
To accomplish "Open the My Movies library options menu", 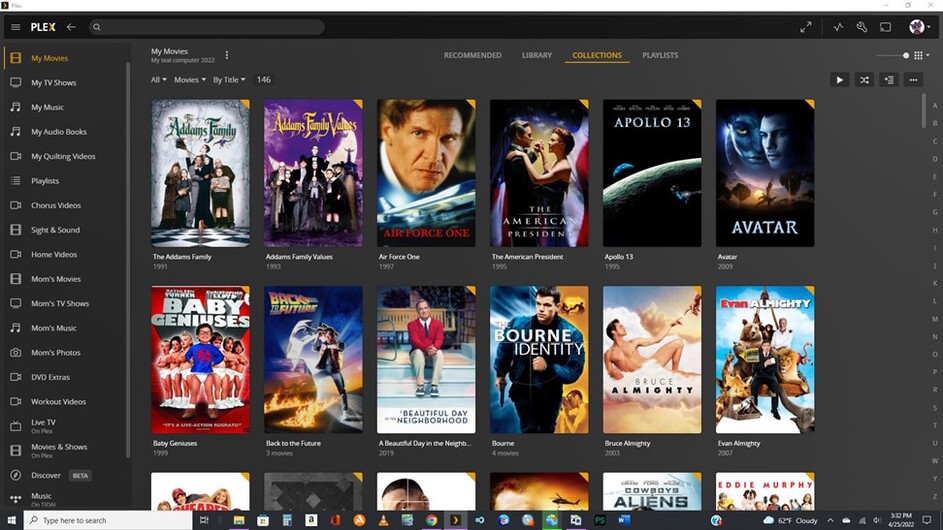I will pos(227,55).
